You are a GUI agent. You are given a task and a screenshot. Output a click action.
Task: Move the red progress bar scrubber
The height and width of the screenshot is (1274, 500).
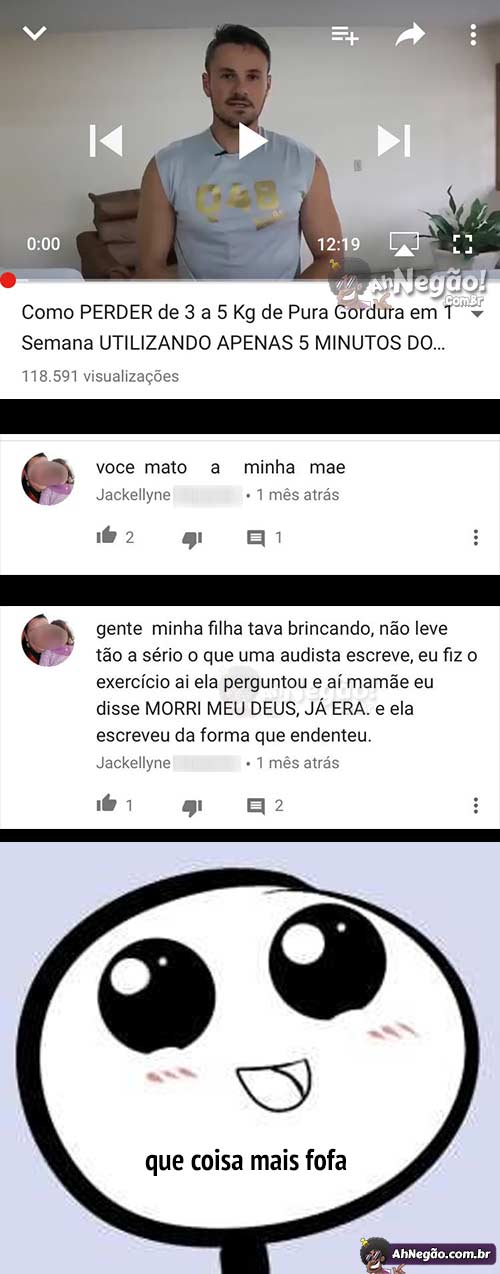[x=7, y=280]
